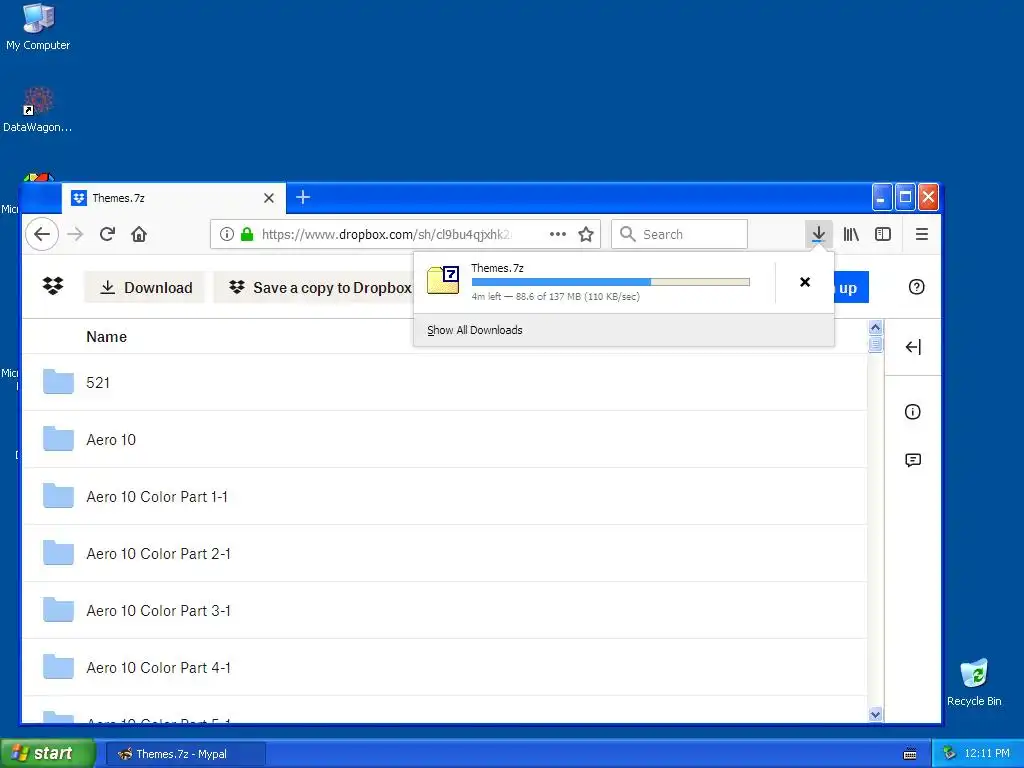Select Themes.7z - Mypal taskbar item
This screenshot has height=768, width=1024.
(x=184, y=754)
